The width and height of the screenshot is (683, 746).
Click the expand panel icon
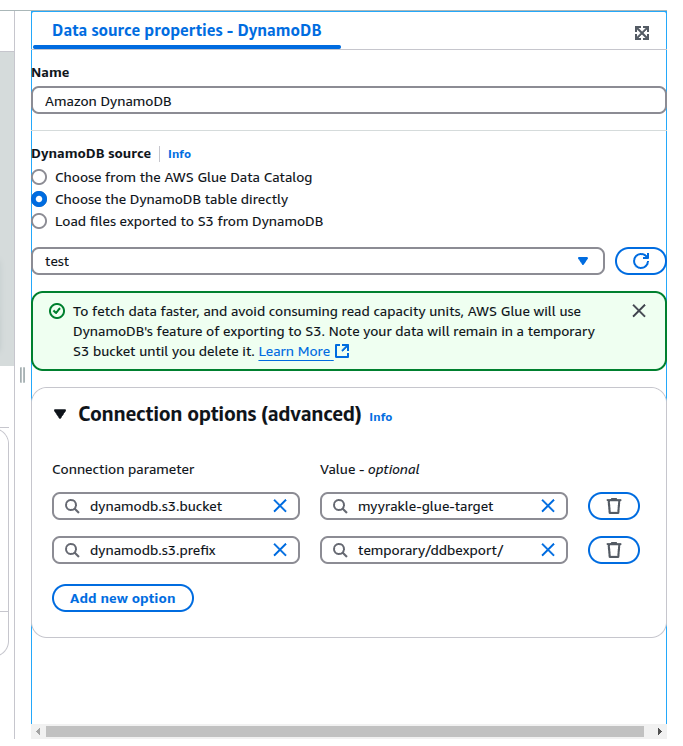642,33
